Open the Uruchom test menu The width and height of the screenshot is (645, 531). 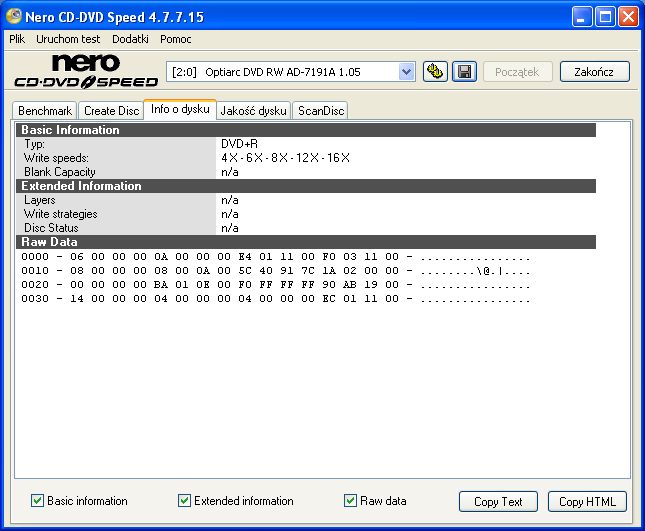pos(68,39)
